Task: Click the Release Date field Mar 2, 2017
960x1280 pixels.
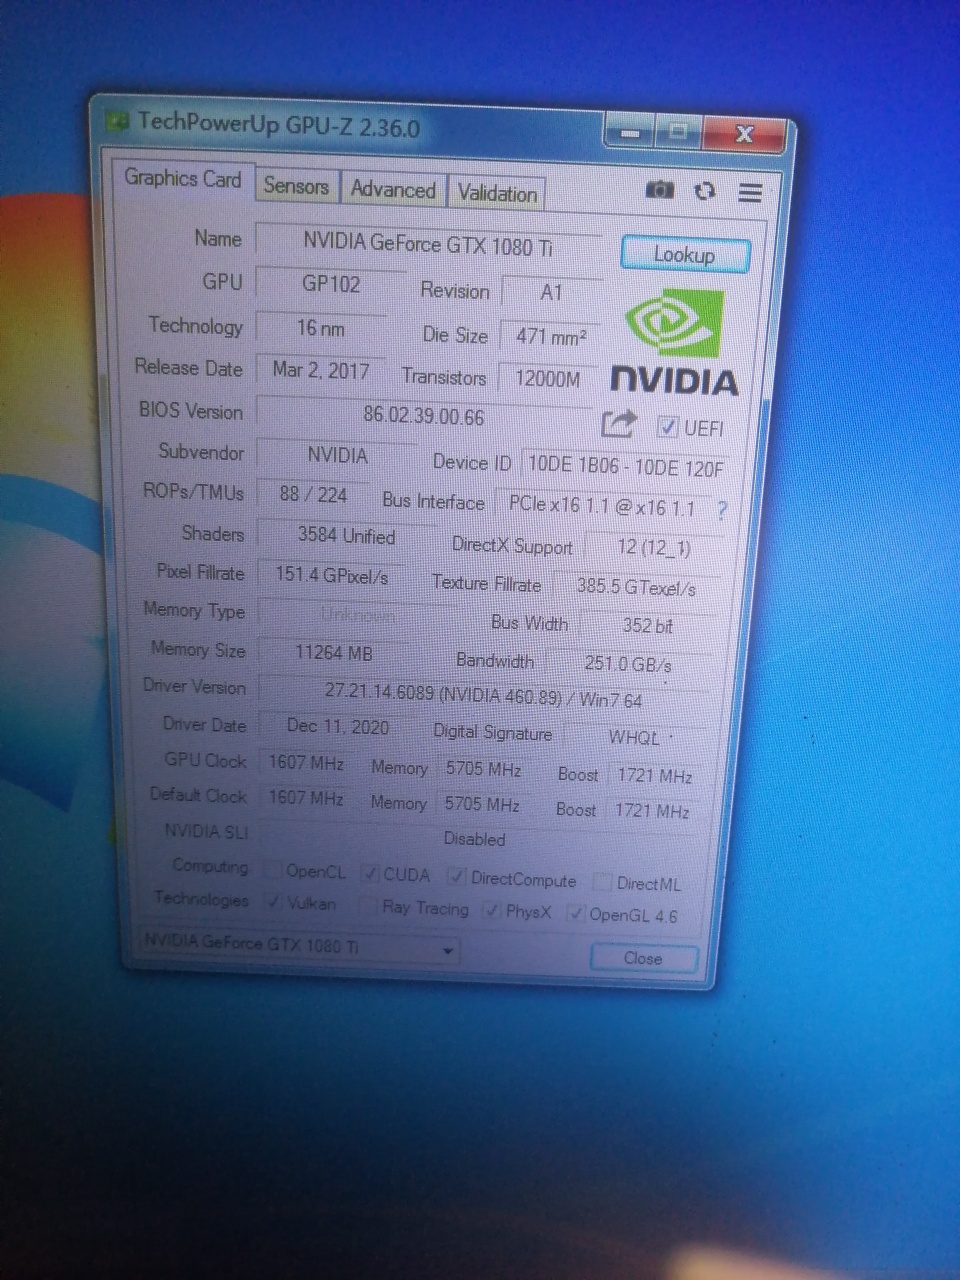Action: coord(321,371)
